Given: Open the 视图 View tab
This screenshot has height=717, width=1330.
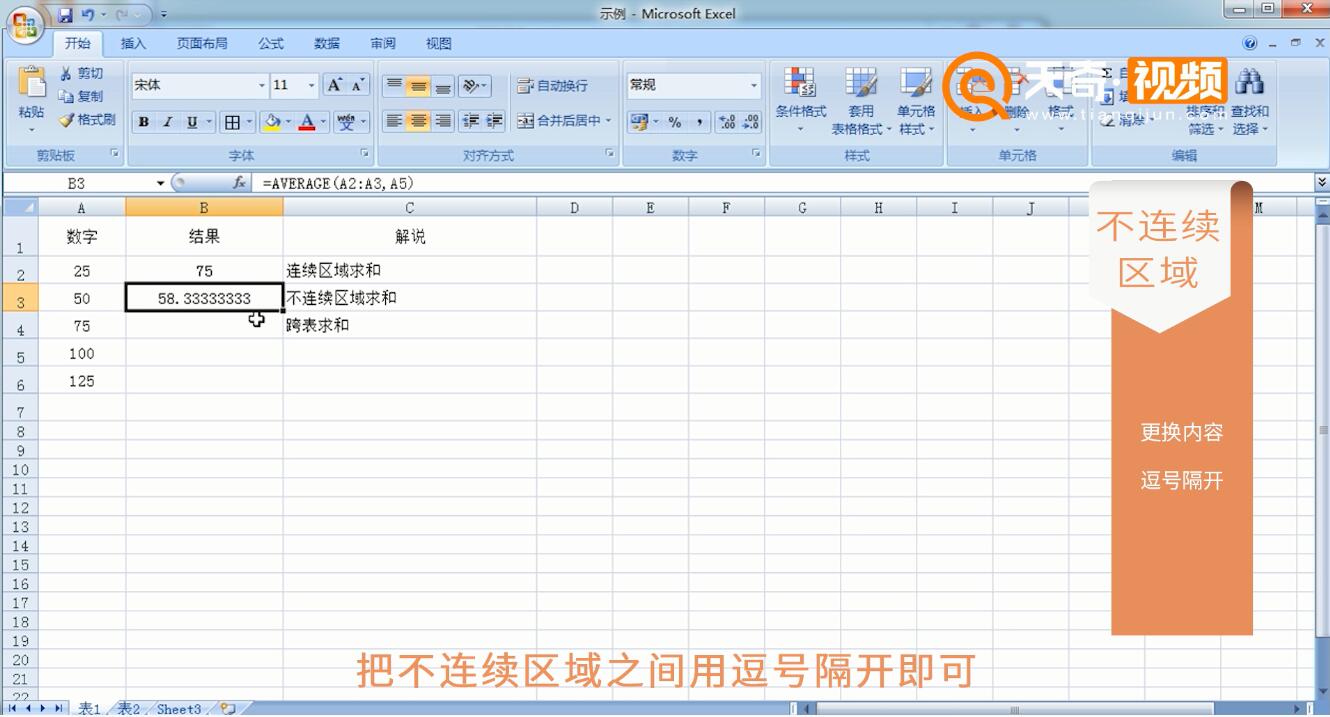Looking at the screenshot, I should click(x=439, y=44).
